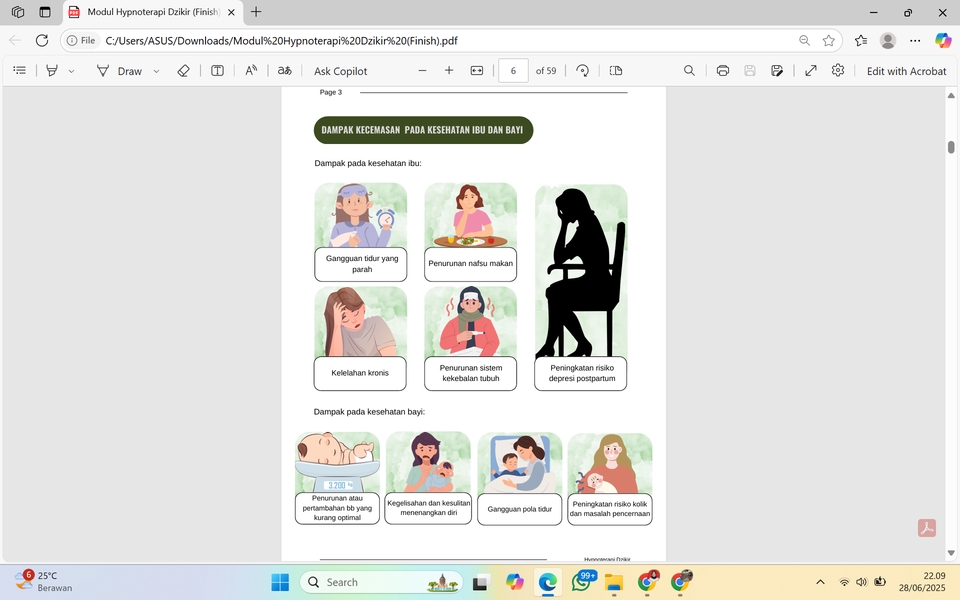Open the table of contents panel

pos(20,70)
